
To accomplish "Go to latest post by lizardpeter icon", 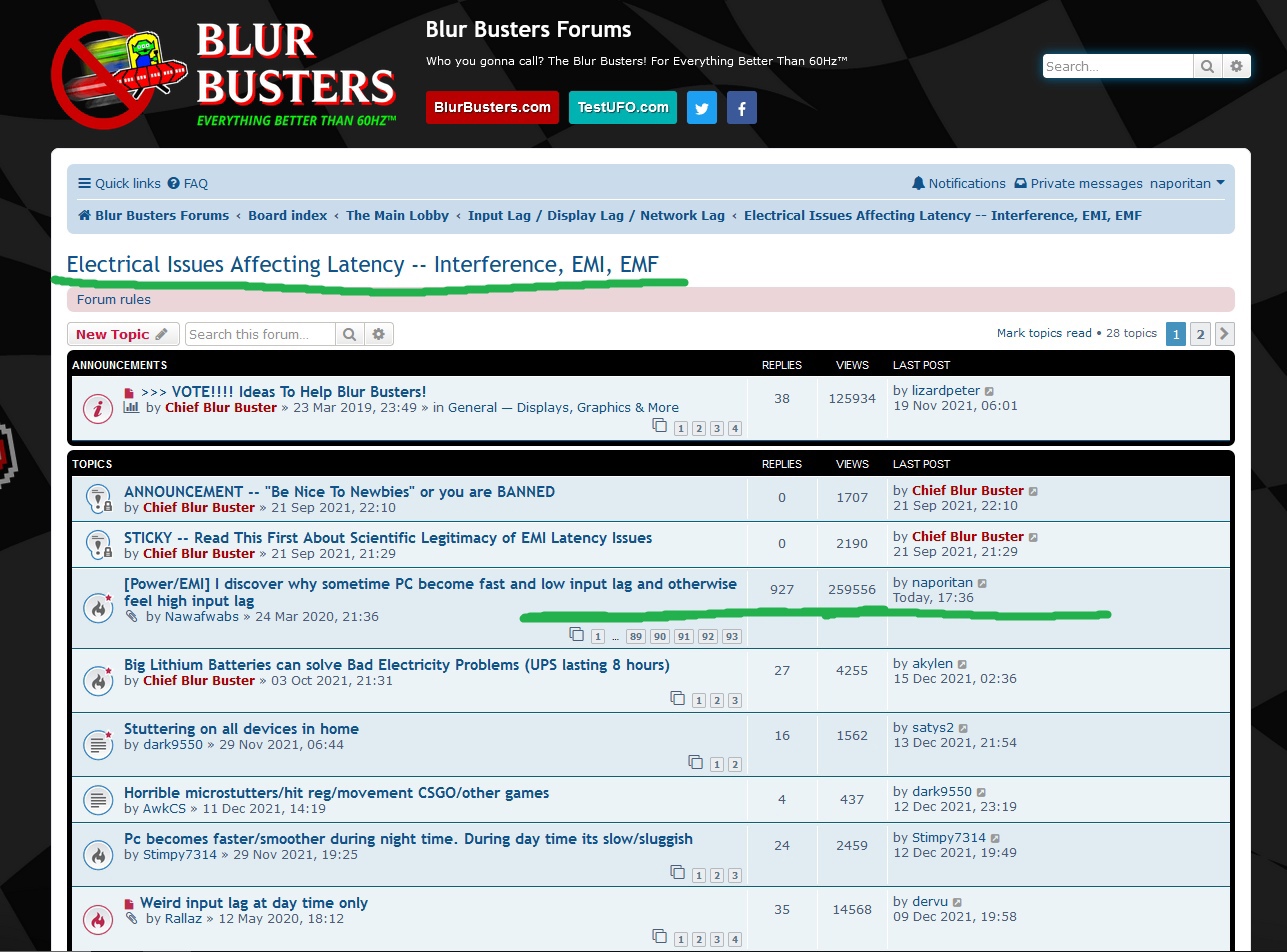I will [990, 391].
